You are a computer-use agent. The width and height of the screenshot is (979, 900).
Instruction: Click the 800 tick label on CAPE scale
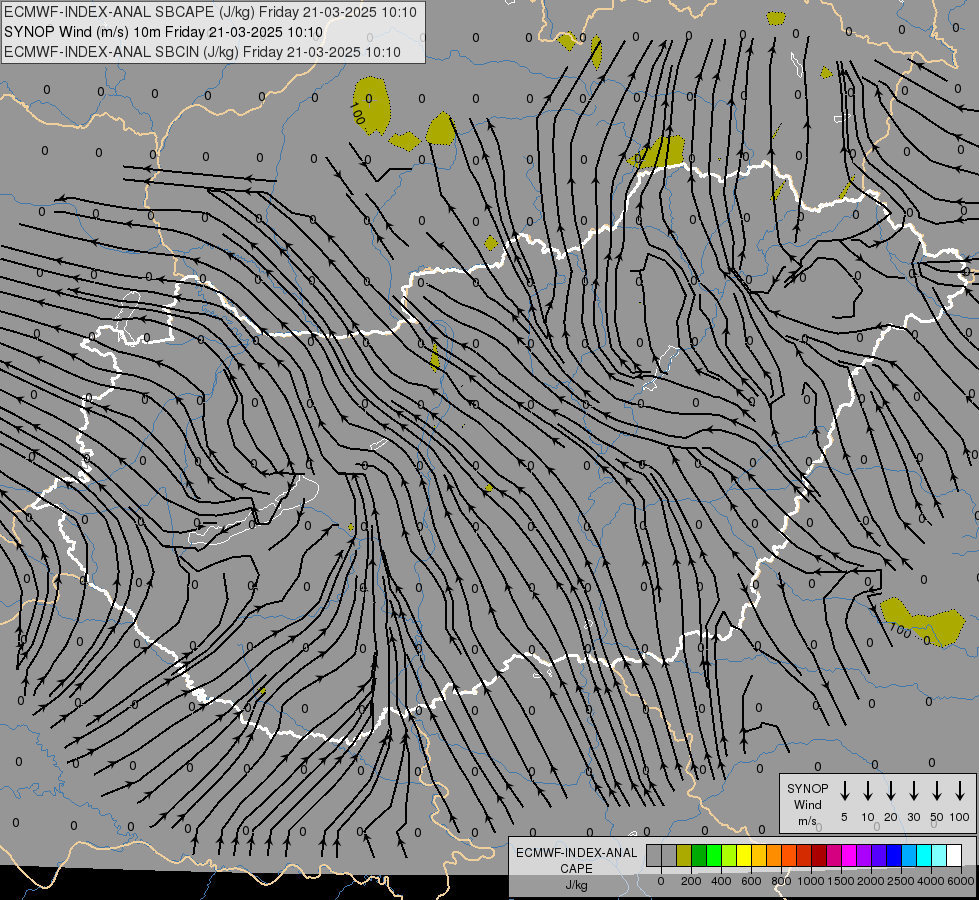[x=780, y=881]
